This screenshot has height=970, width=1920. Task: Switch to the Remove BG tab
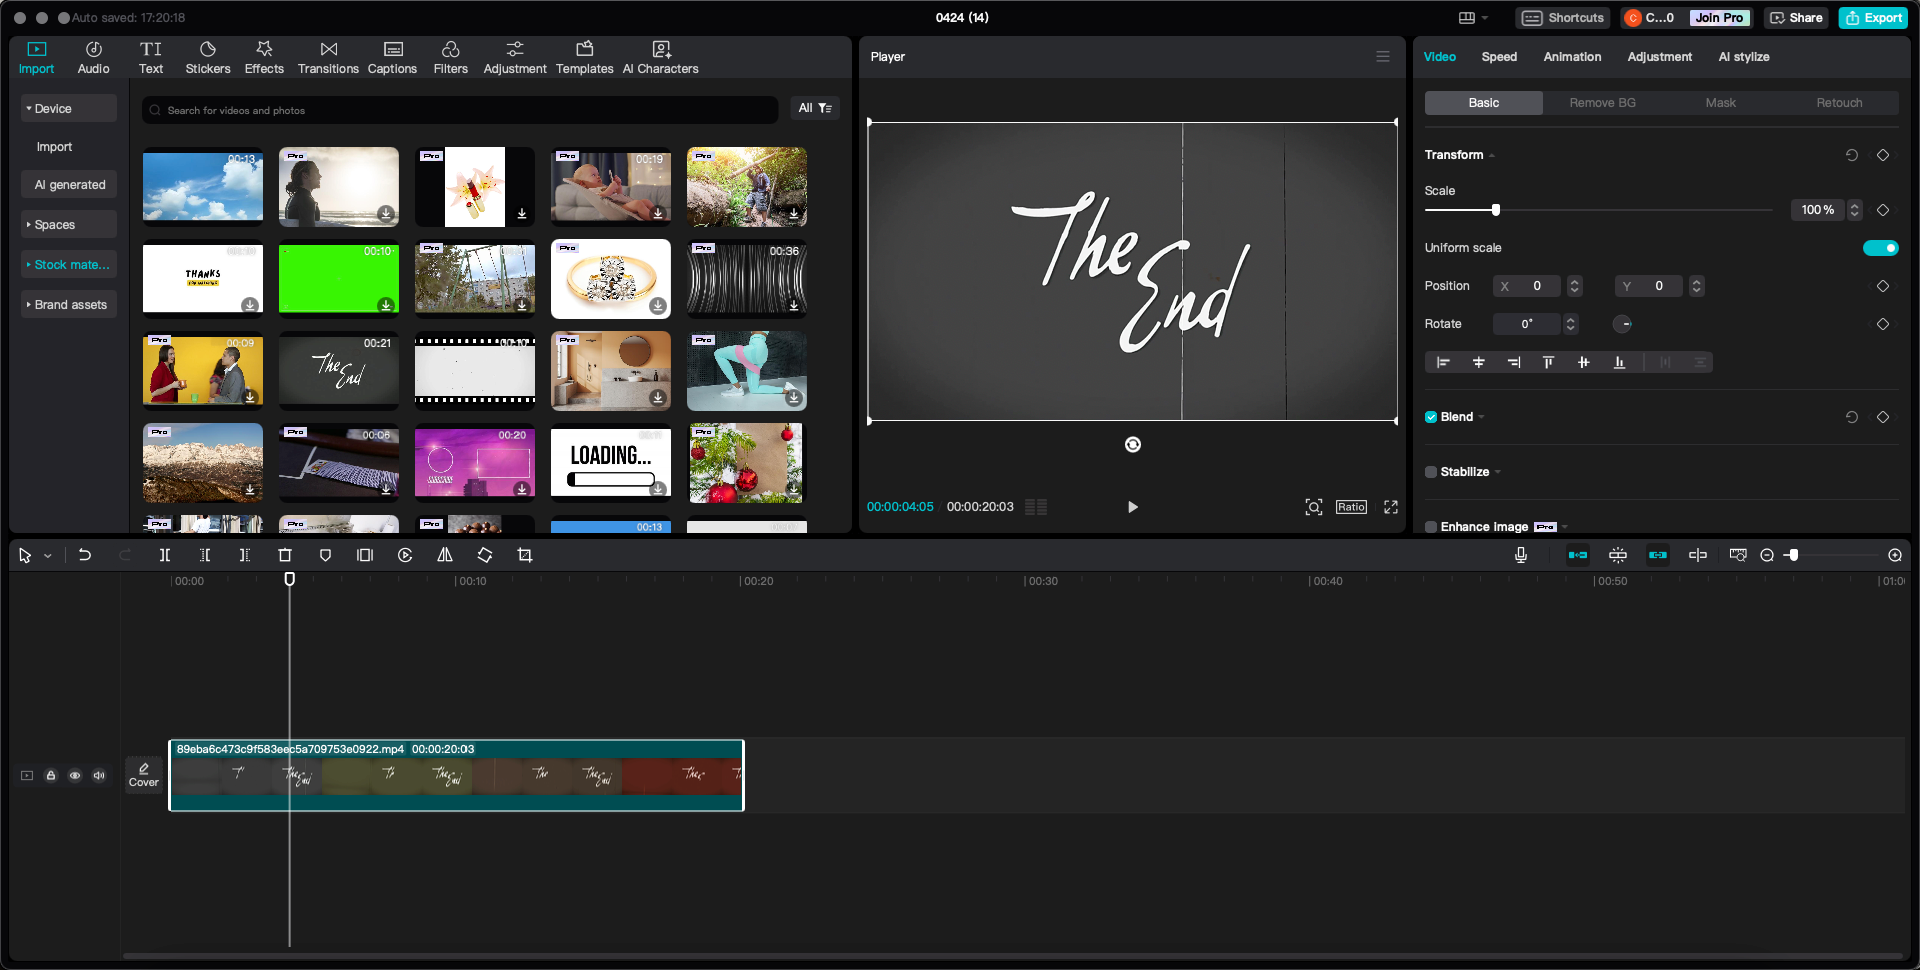(x=1601, y=102)
